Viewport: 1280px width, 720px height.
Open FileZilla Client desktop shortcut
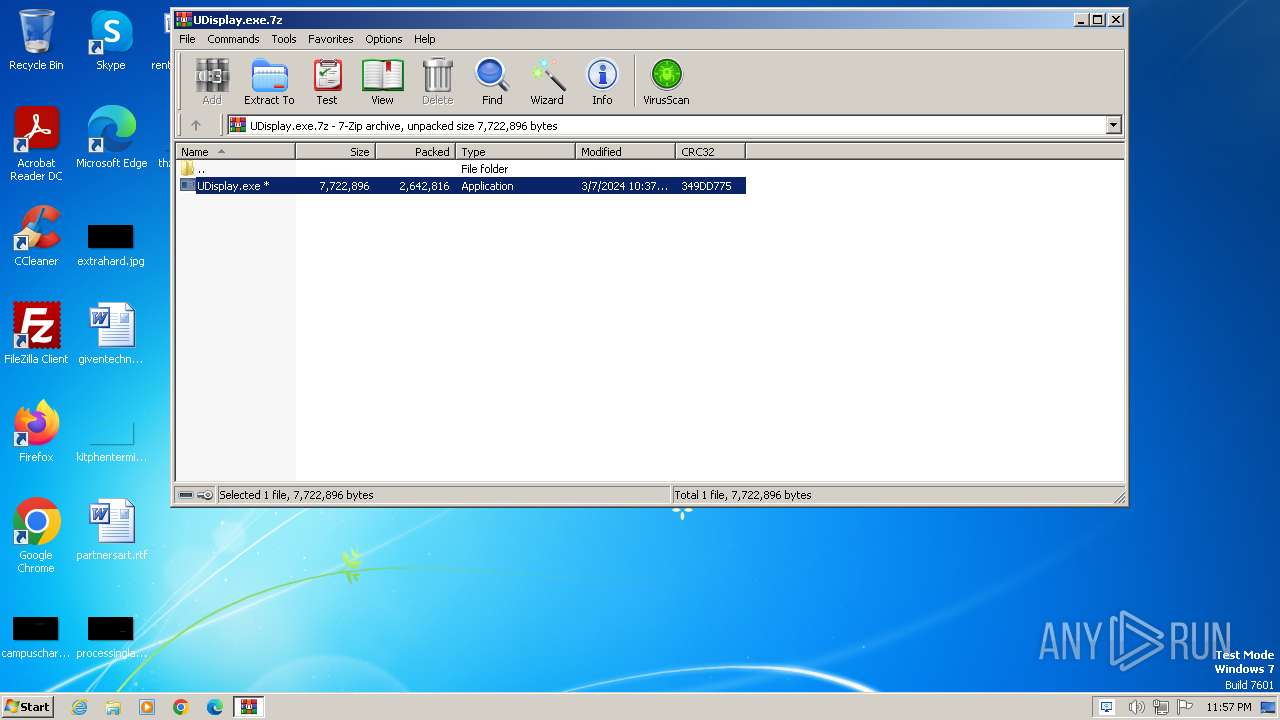tap(36, 334)
